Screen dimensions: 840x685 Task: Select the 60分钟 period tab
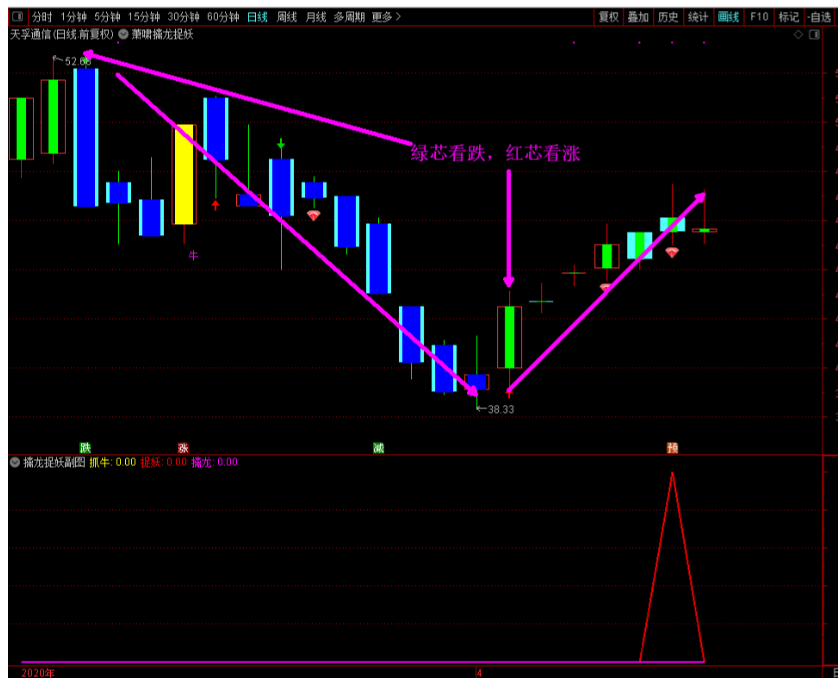223,17
